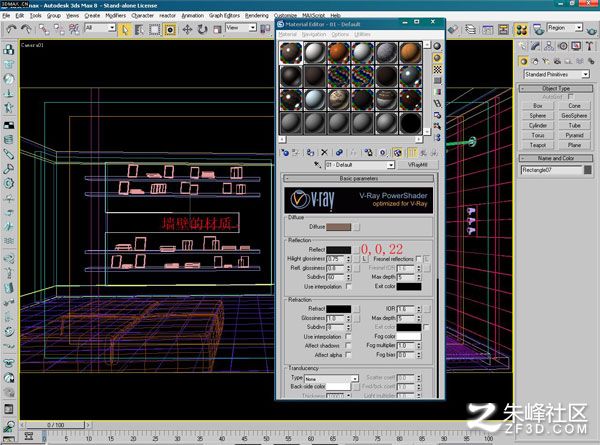Viewport: 600px width, 445px height.
Task: Open the selection filter All dropdown
Action: coord(100,28)
